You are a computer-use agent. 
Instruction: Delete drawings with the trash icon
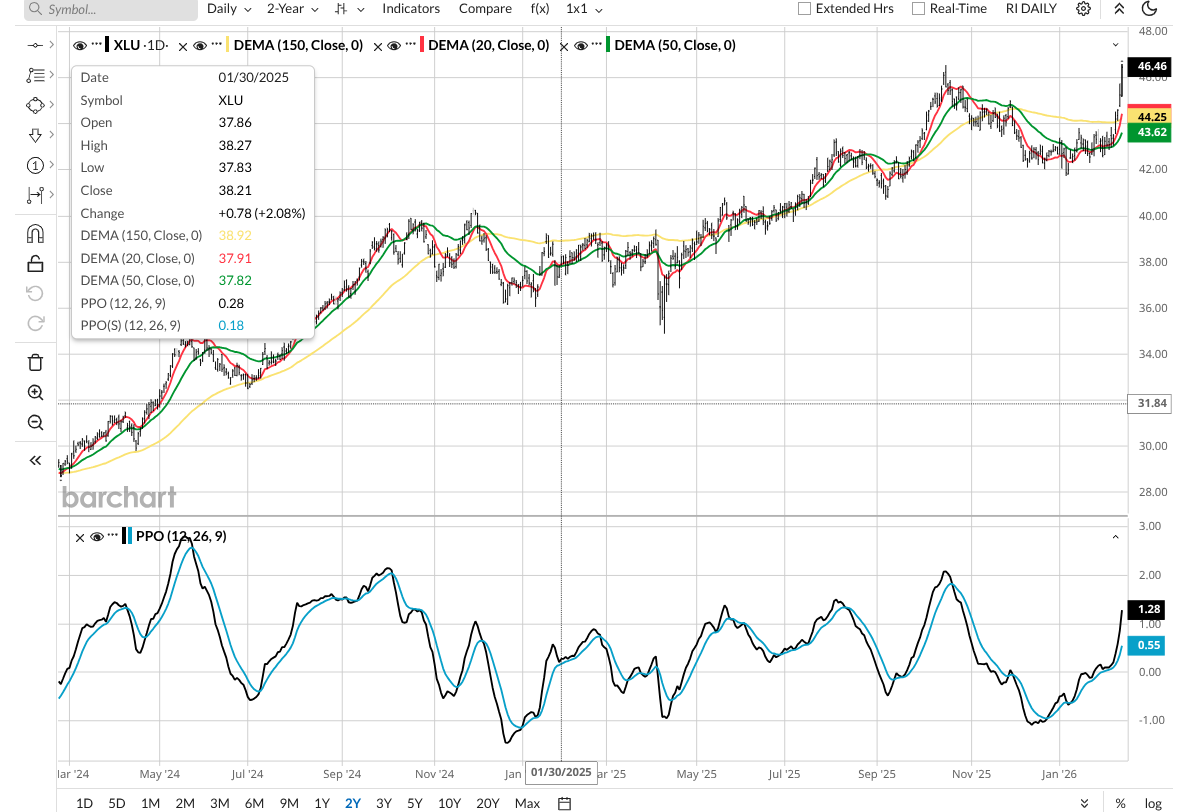pyautogui.click(x=35, y=362)
